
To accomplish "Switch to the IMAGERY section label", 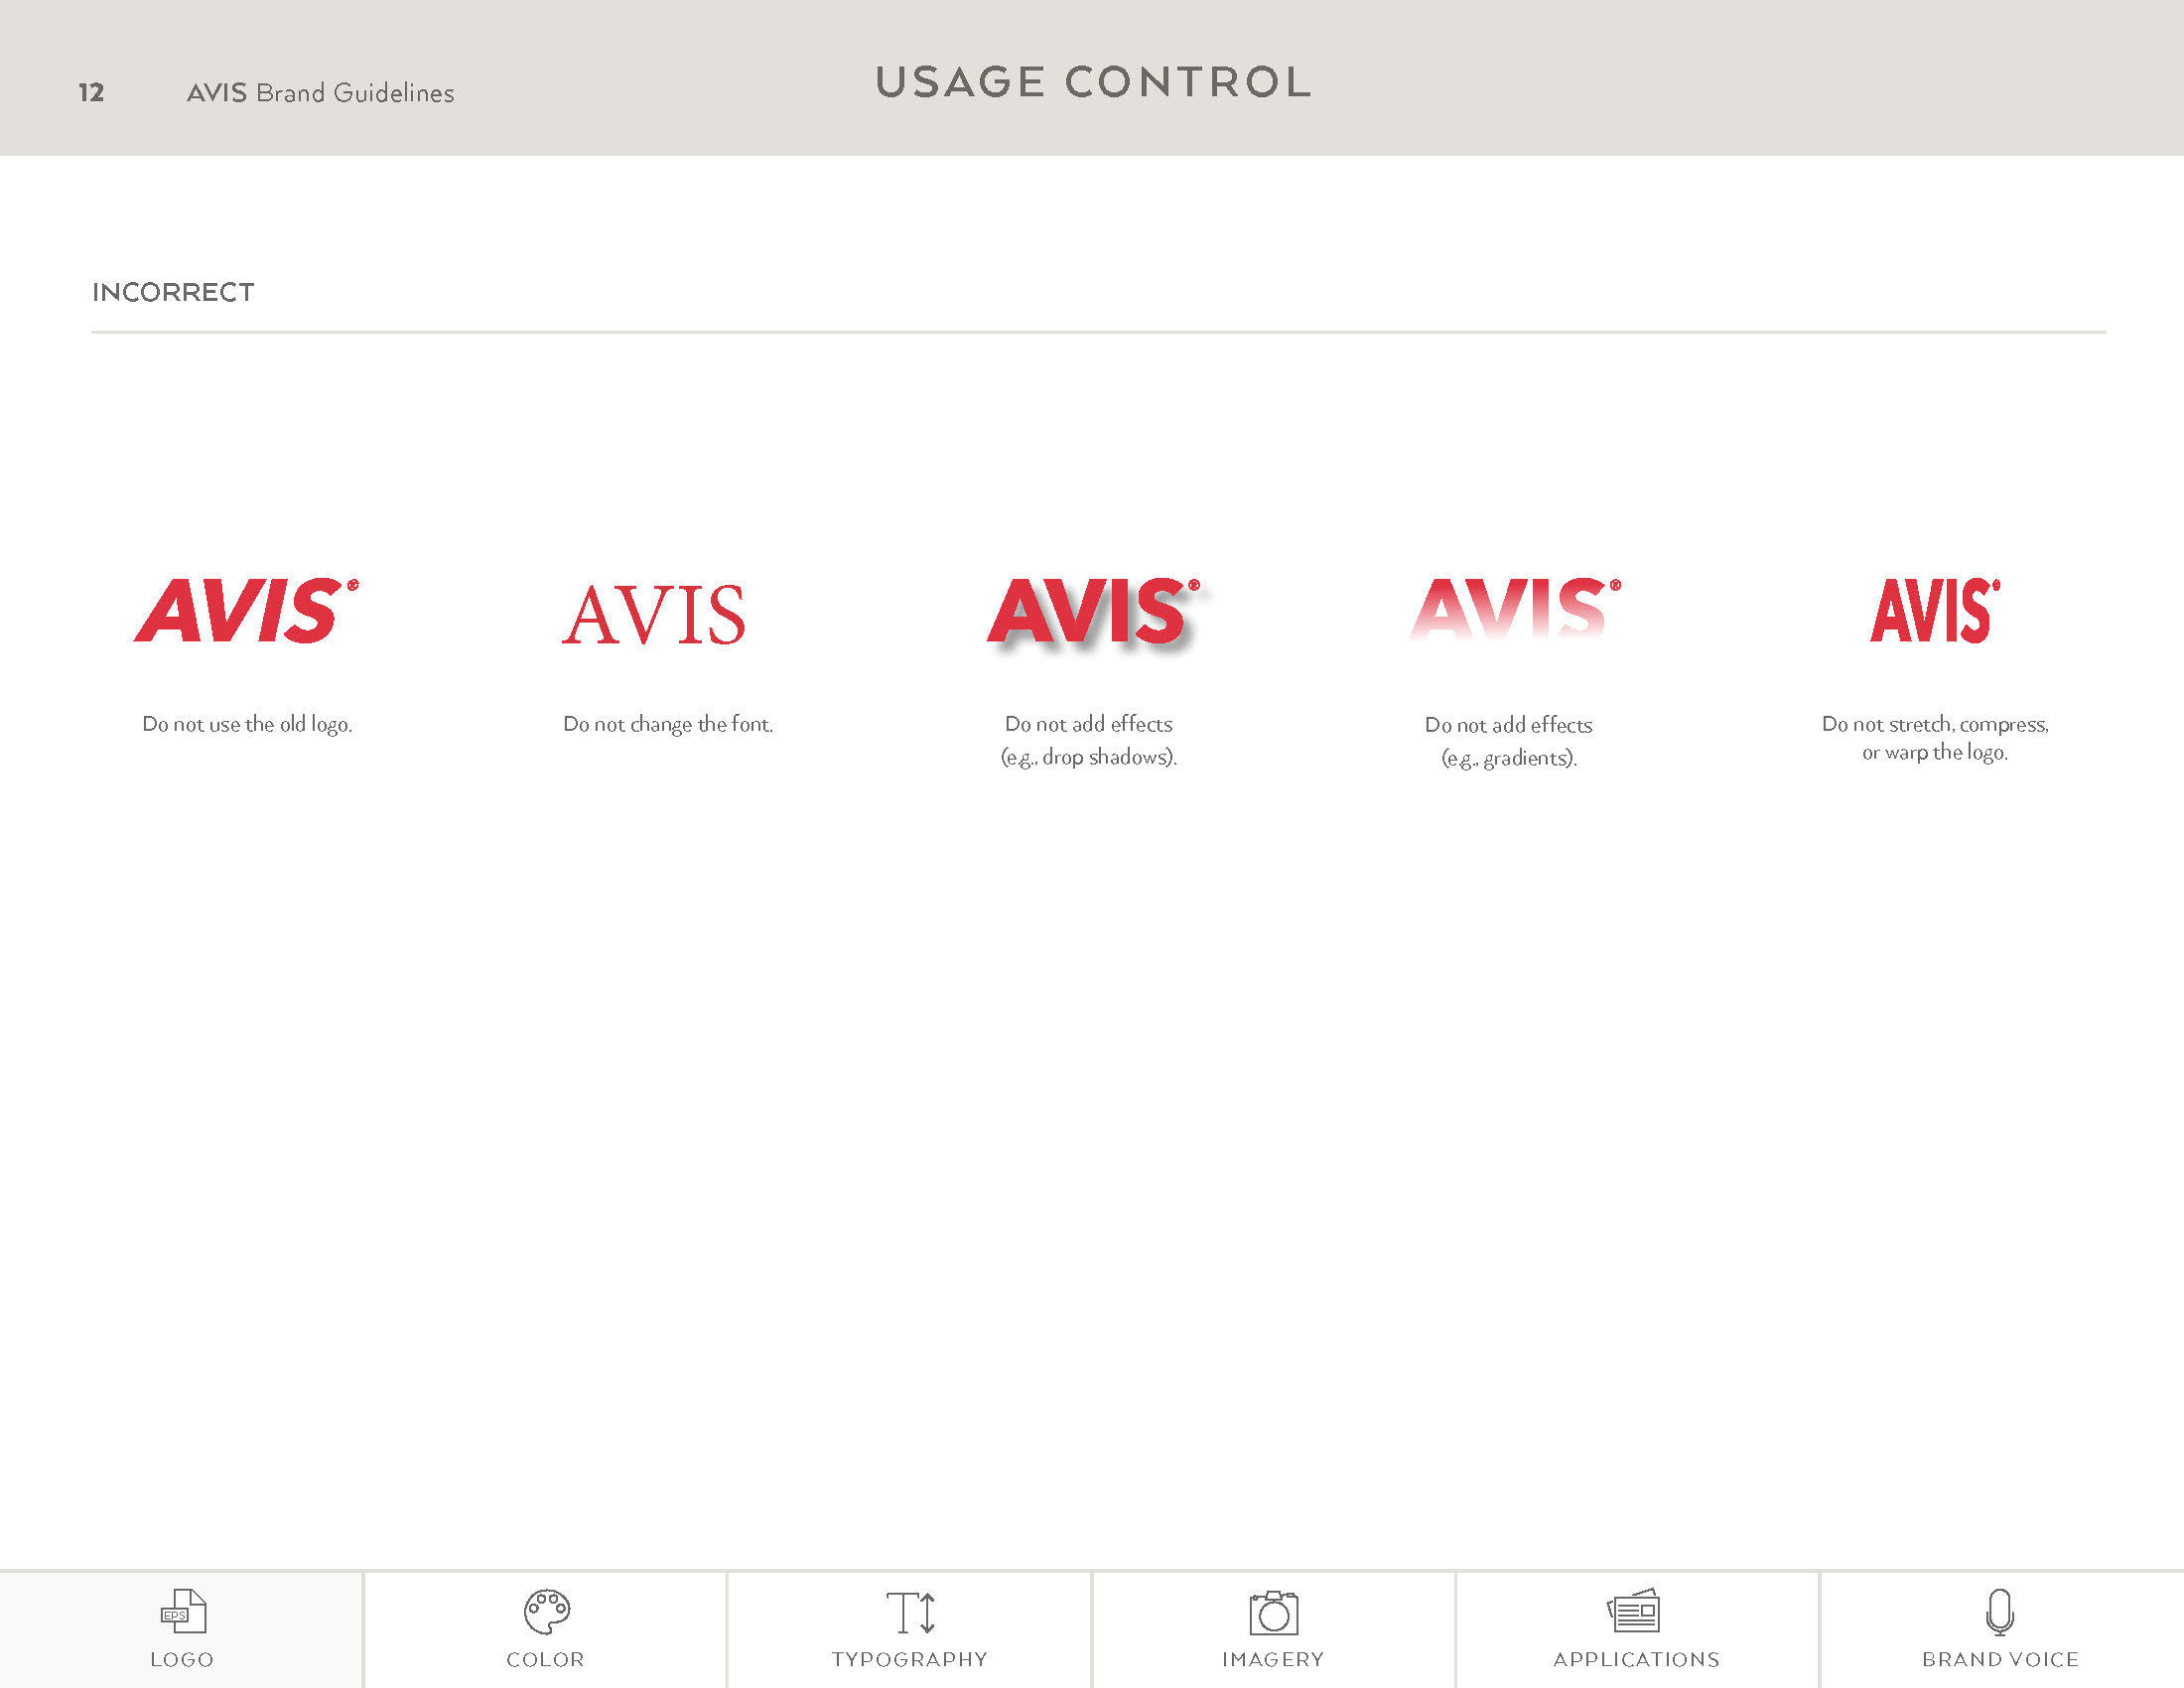I will (1273, 1659).
